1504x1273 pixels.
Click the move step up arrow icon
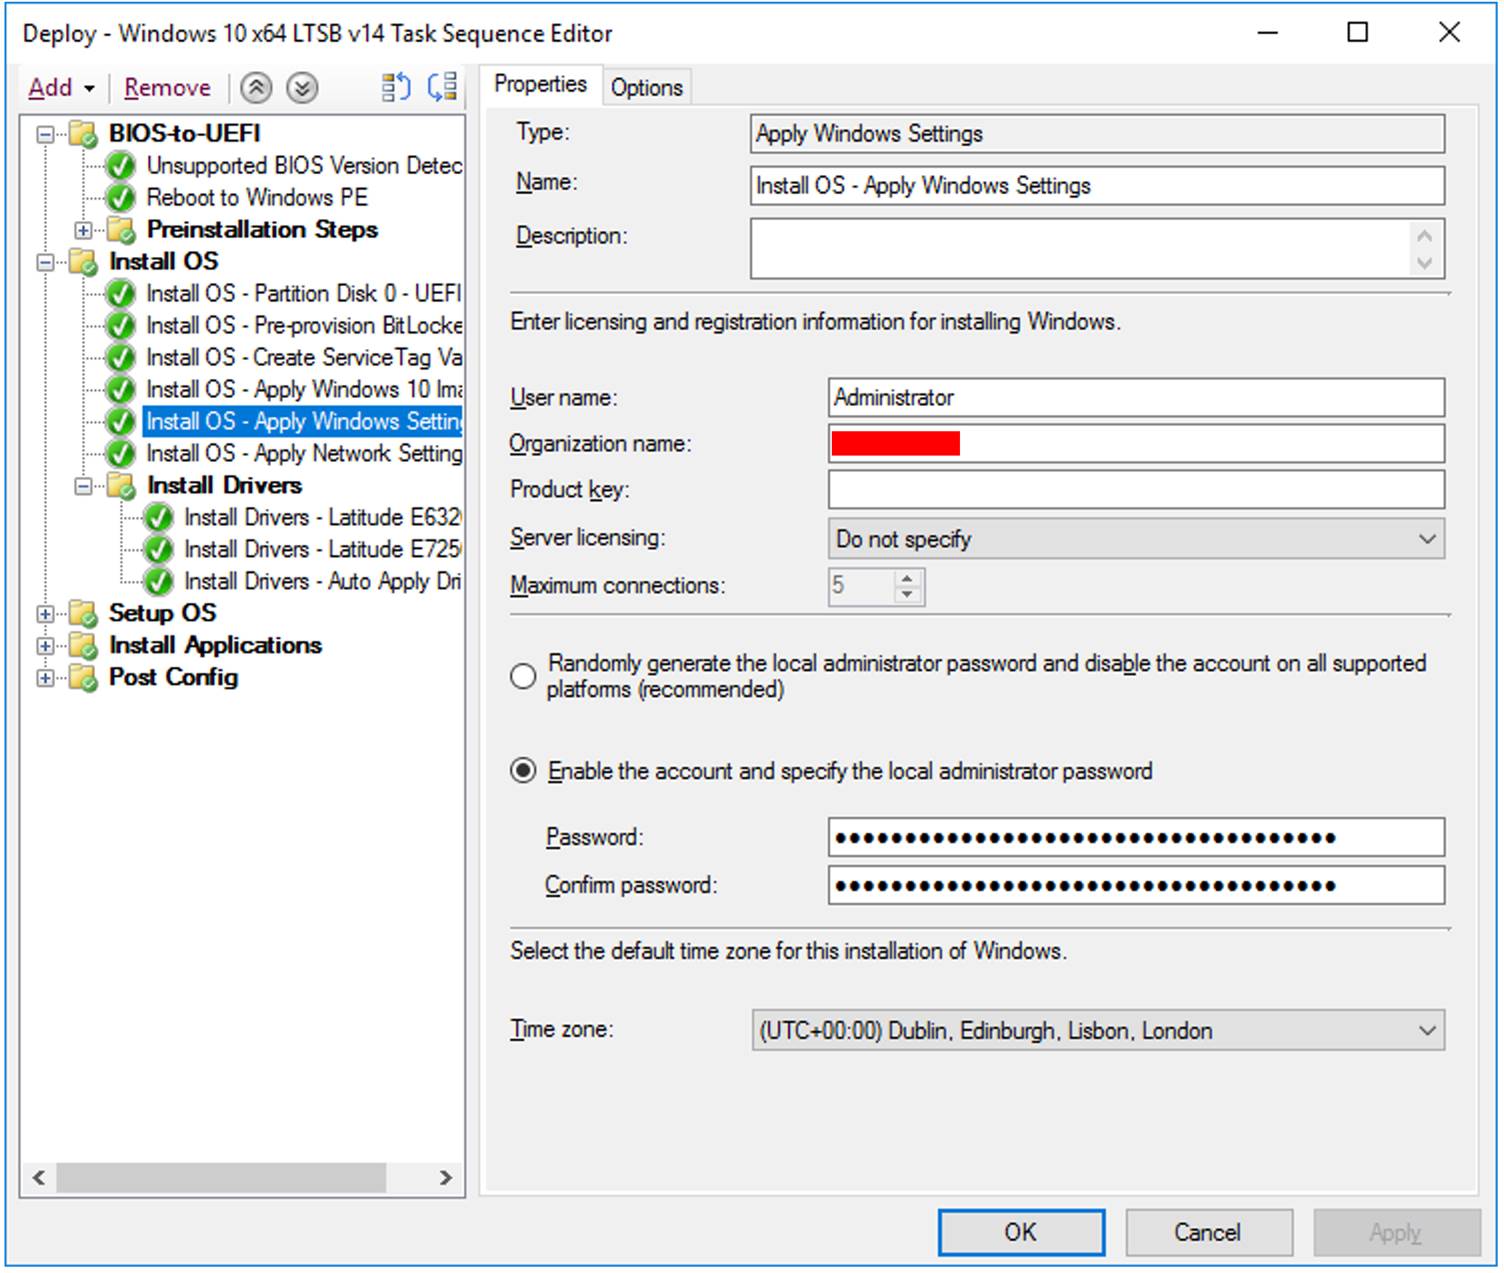pyautogui.click(x=256, y=88)
